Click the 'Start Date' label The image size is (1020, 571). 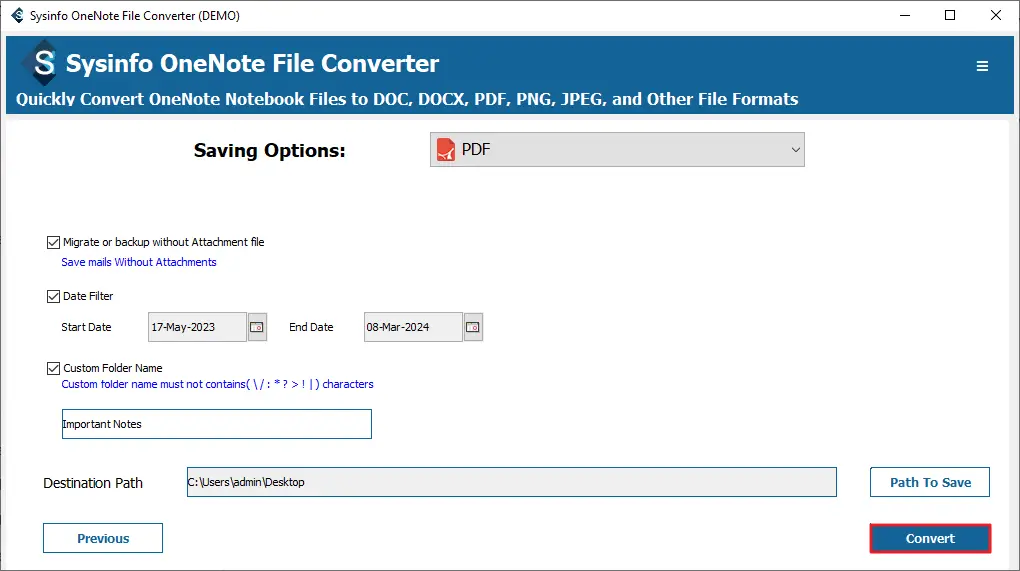[86, 327]
